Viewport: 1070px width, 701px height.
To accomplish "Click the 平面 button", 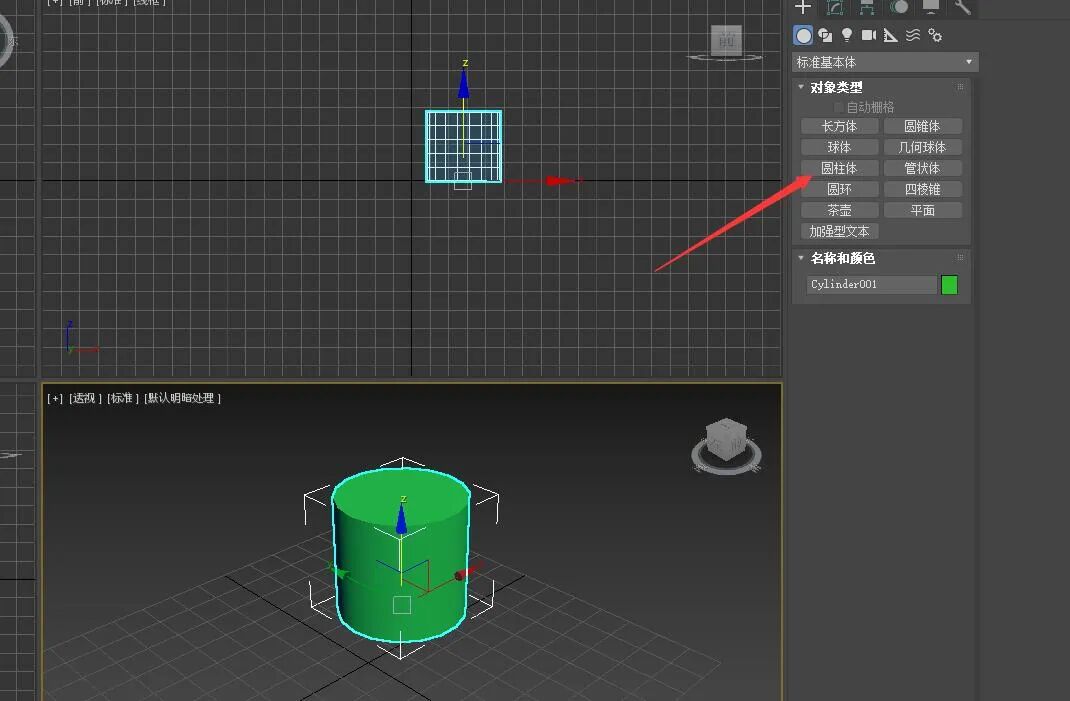I will pyautogui.click(x=923, y=210).
